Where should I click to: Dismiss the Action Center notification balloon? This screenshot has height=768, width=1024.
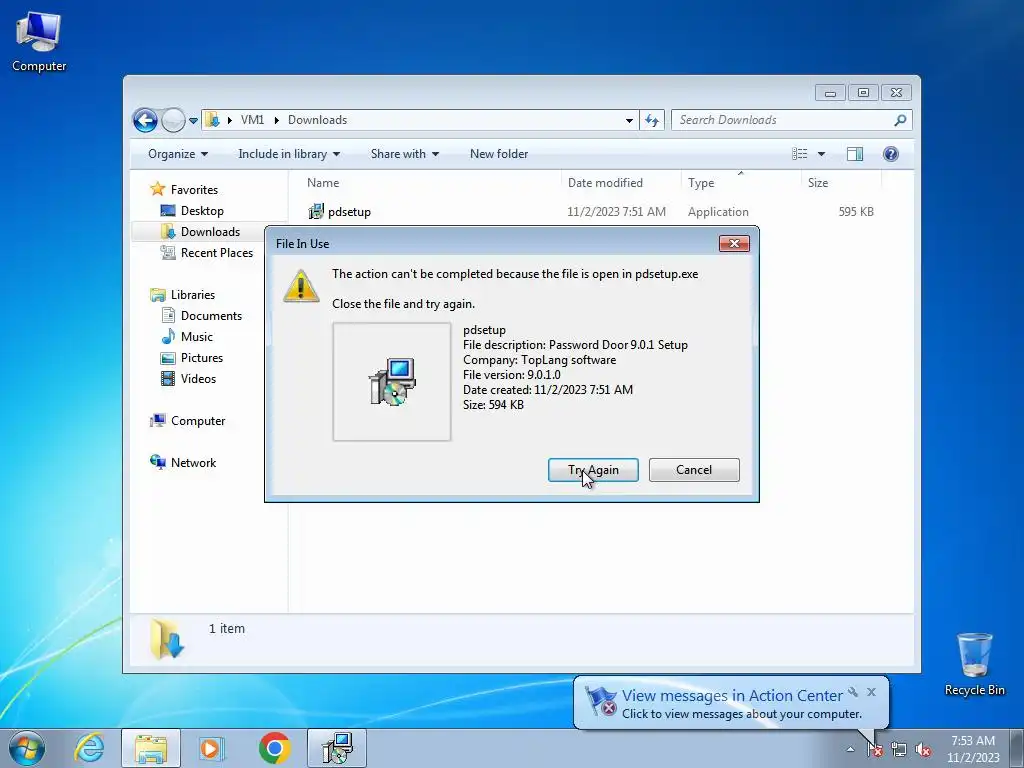871,692
